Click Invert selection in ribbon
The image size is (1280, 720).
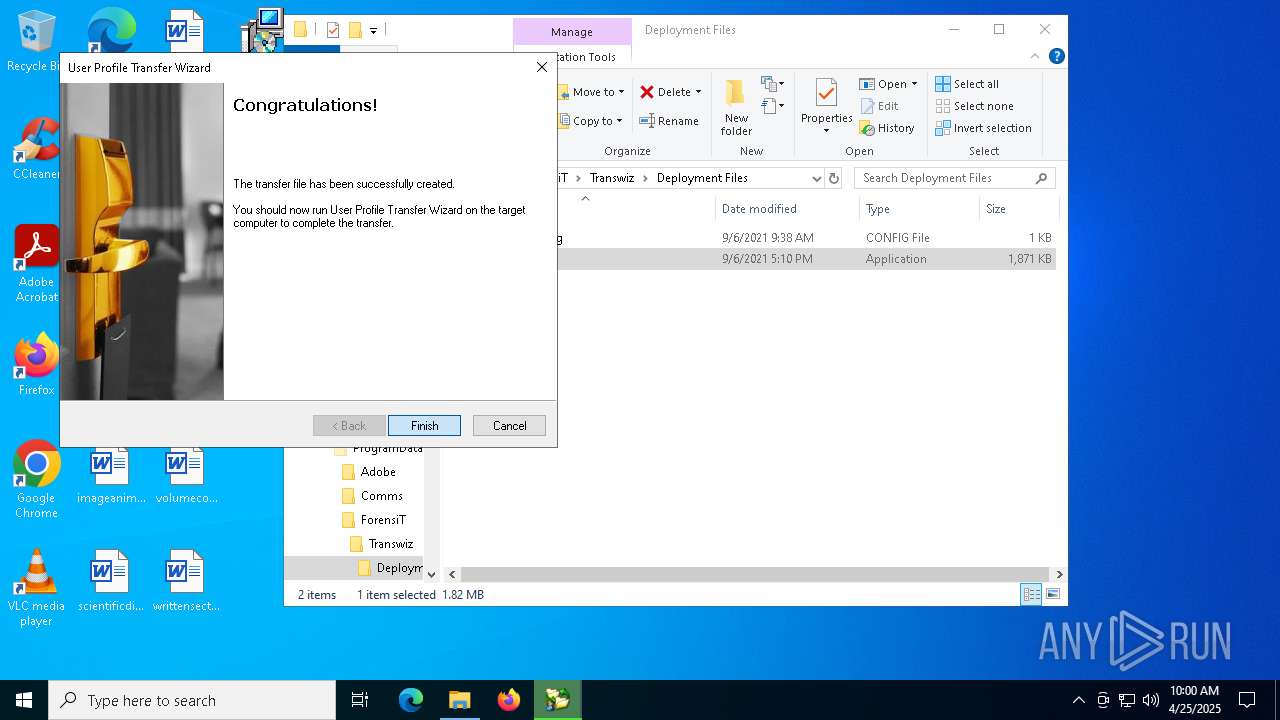pyautogui.click(x=983, y=128)
